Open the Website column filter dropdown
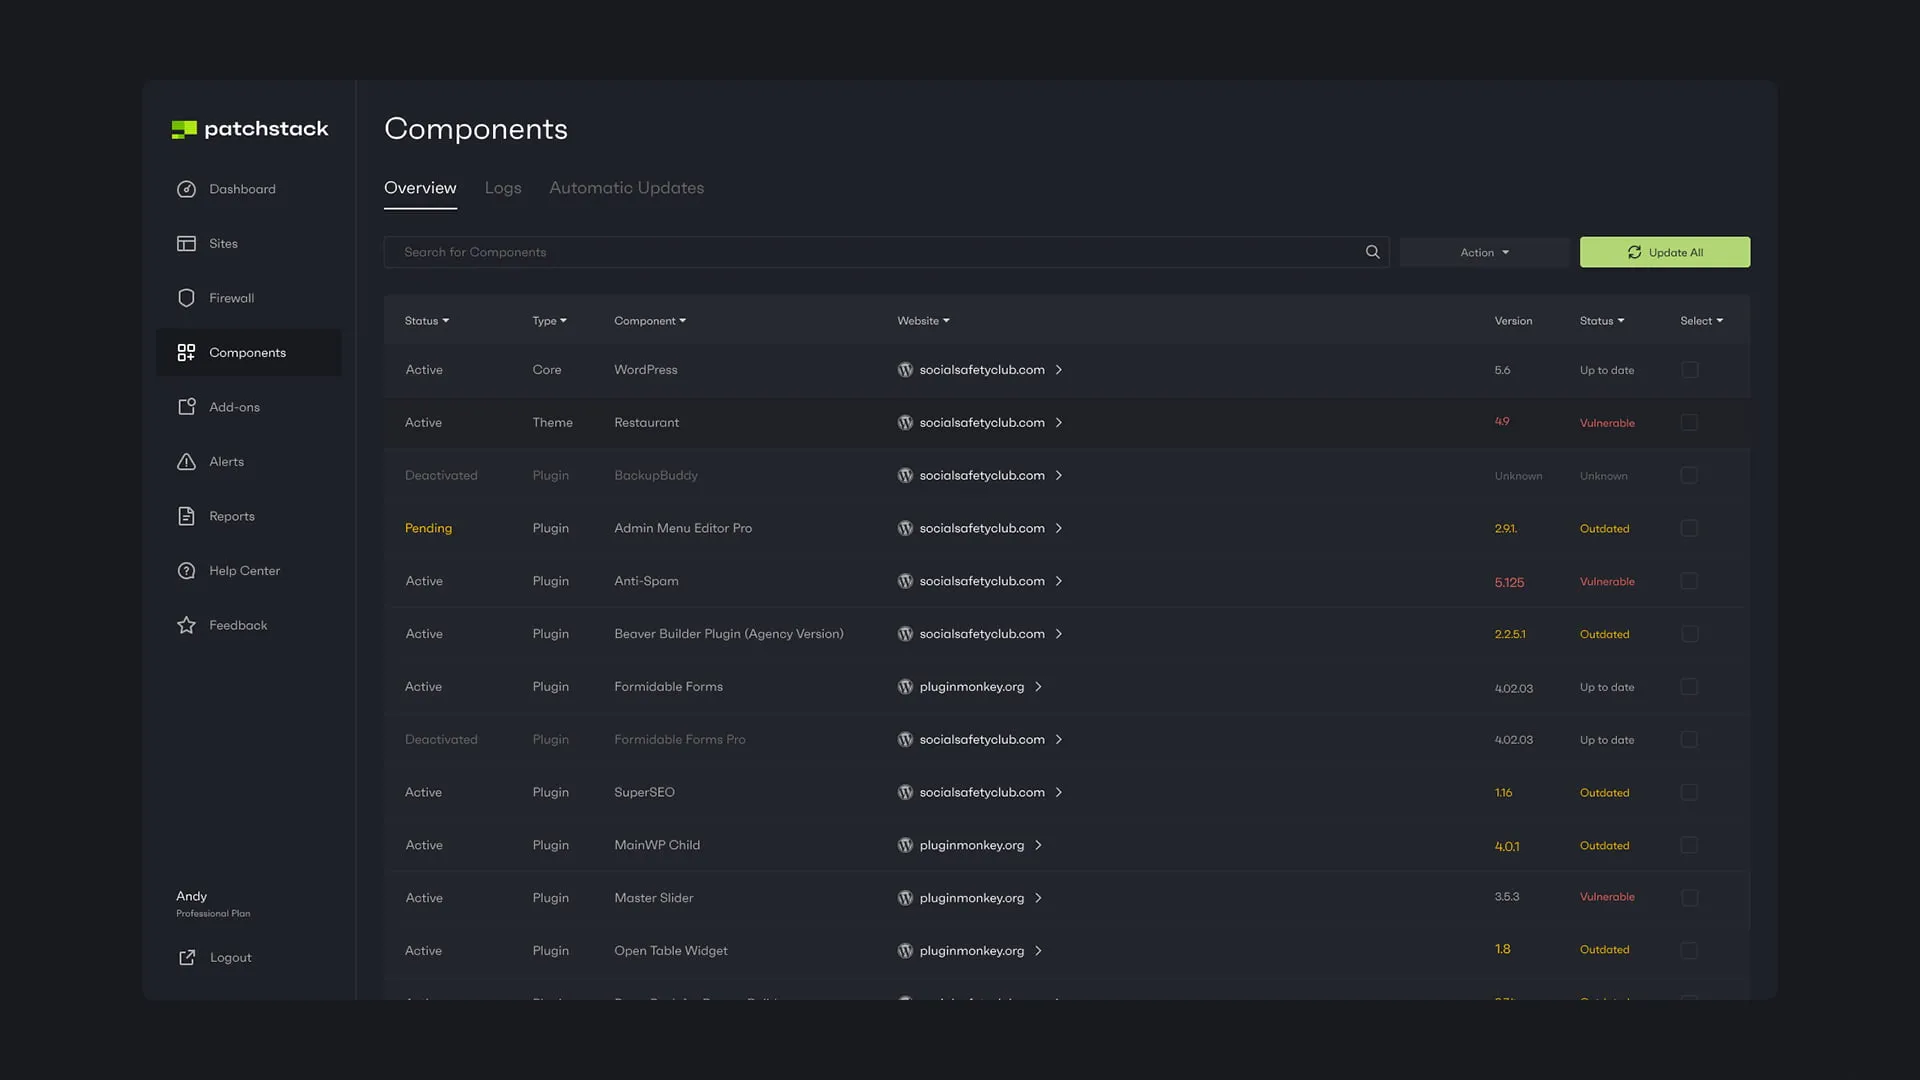Screen dimensions: 1920x1080 tap(923, 321)
